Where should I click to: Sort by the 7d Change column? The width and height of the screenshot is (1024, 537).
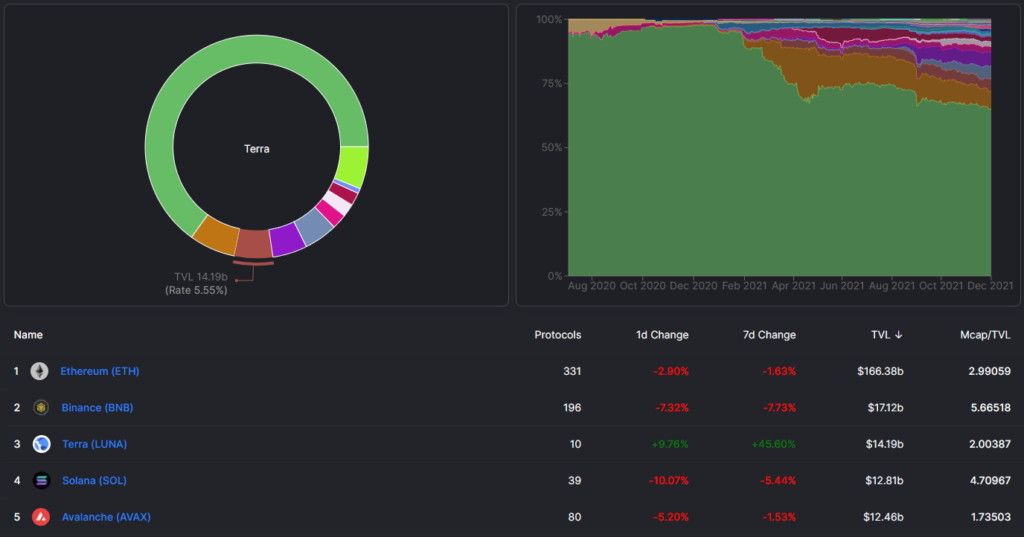click(769, 335)
